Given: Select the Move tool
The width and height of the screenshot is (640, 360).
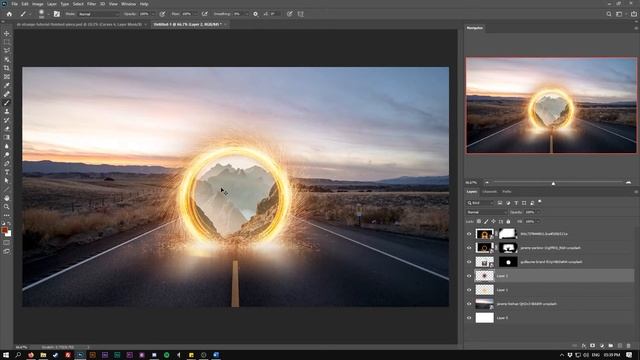Looking at the screenshot, I should 7,33.
